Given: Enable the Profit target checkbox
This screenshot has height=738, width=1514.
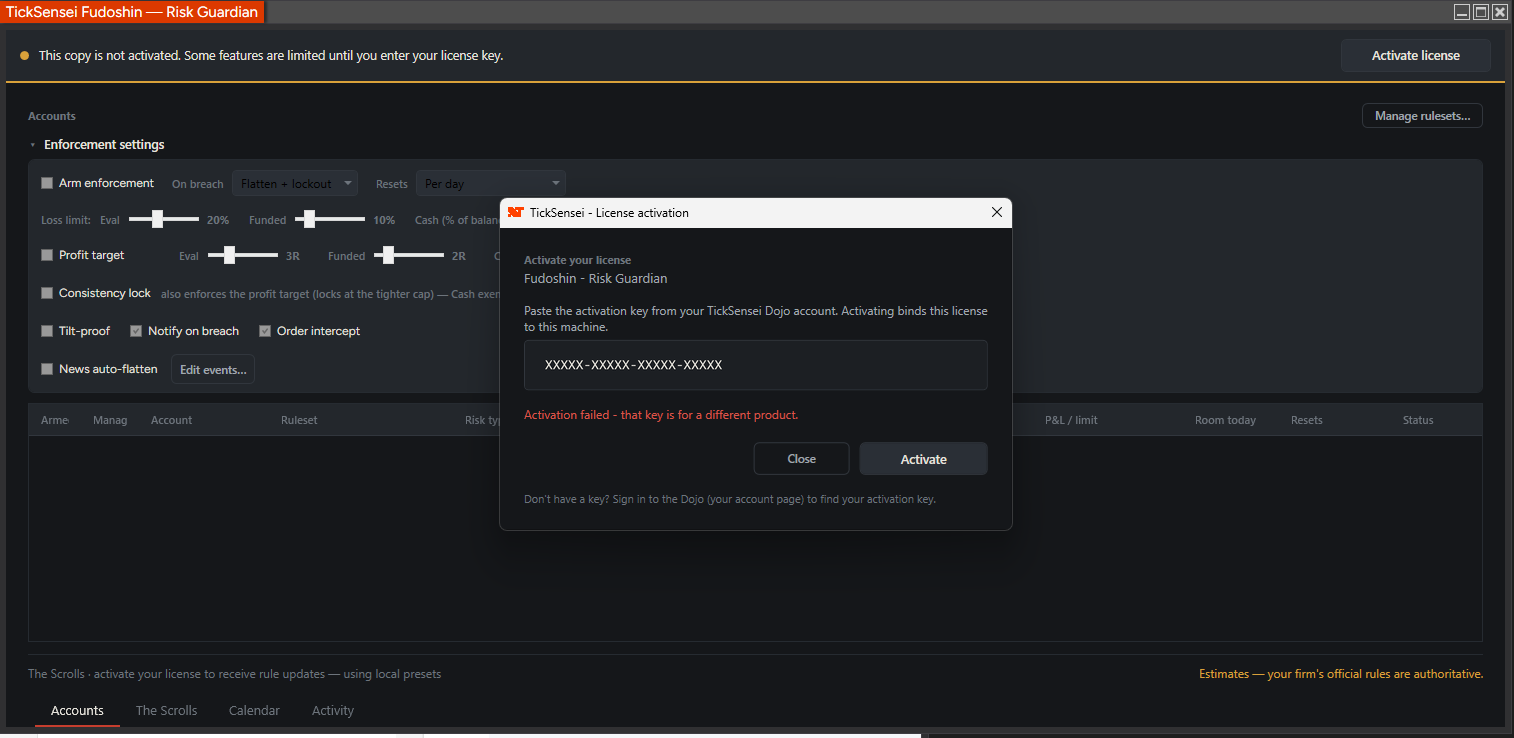Looking at the screenshot, I should 47,255.
